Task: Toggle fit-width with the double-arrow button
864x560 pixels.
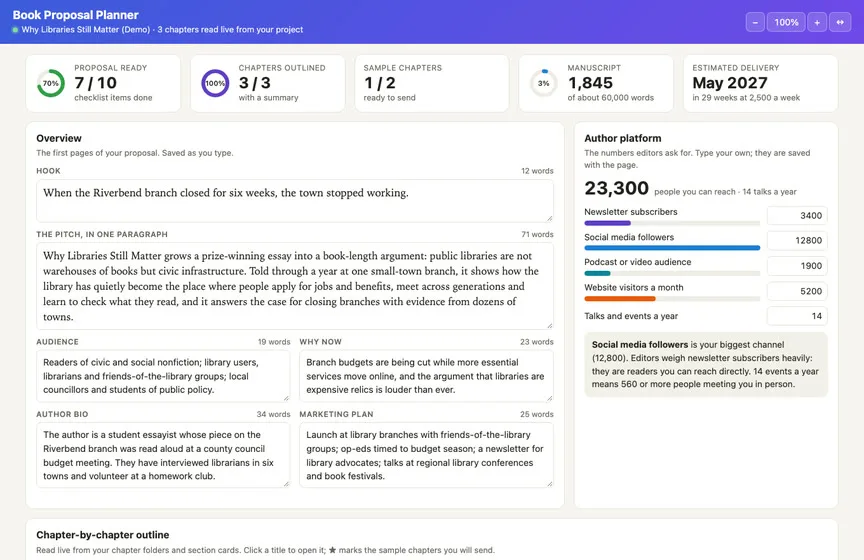Action: 840,23
